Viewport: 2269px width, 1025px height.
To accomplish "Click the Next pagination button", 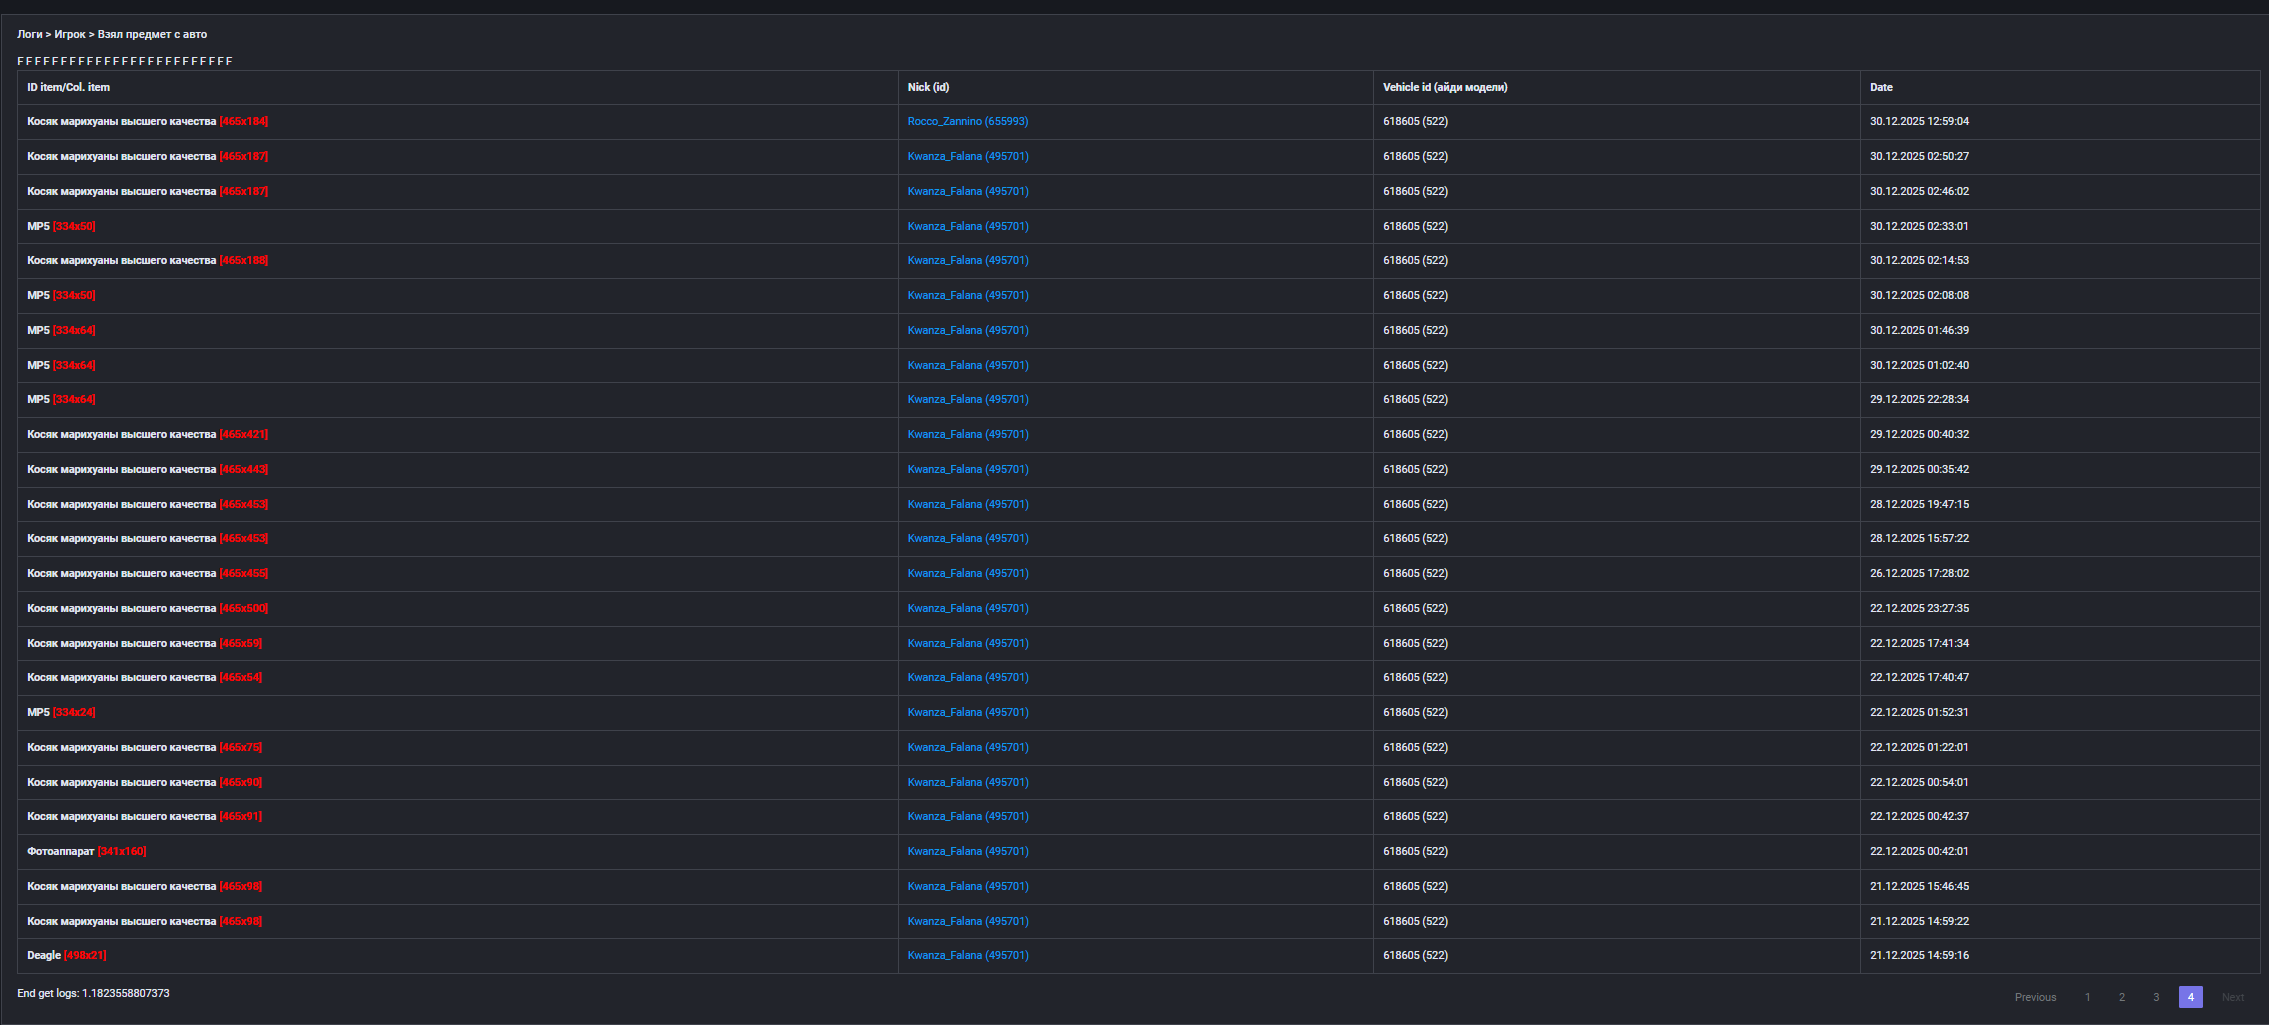I will 2232,997.
